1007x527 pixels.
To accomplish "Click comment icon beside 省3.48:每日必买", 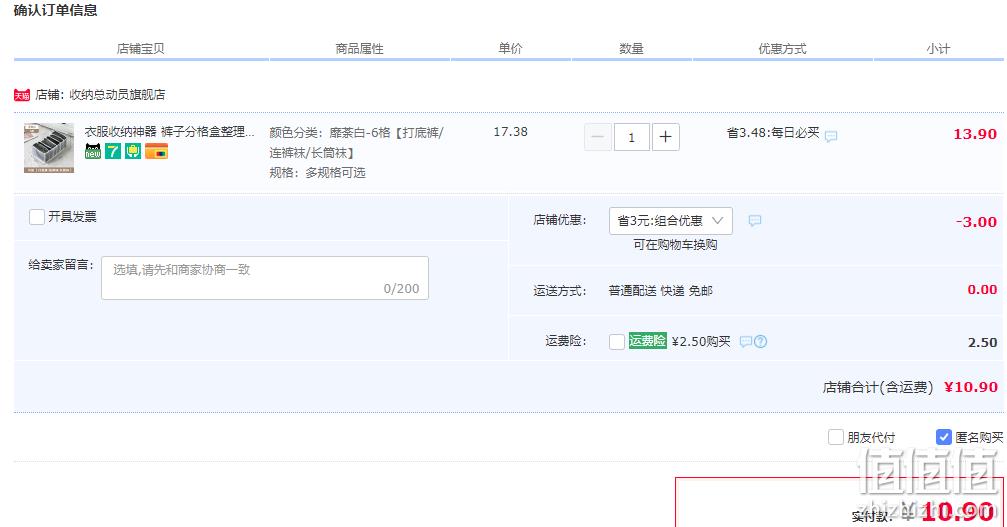I will (x=831, y=136).
